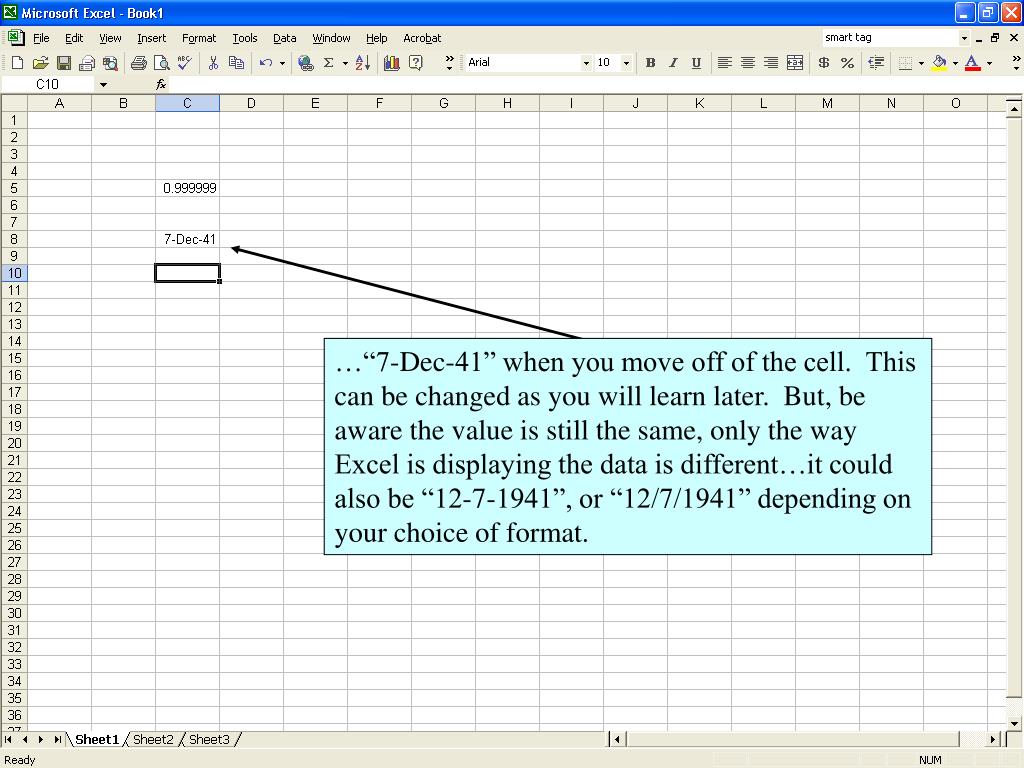Show more Formatting toolbar options
The image size is (1024, 768).
[x=1016, y=63]
